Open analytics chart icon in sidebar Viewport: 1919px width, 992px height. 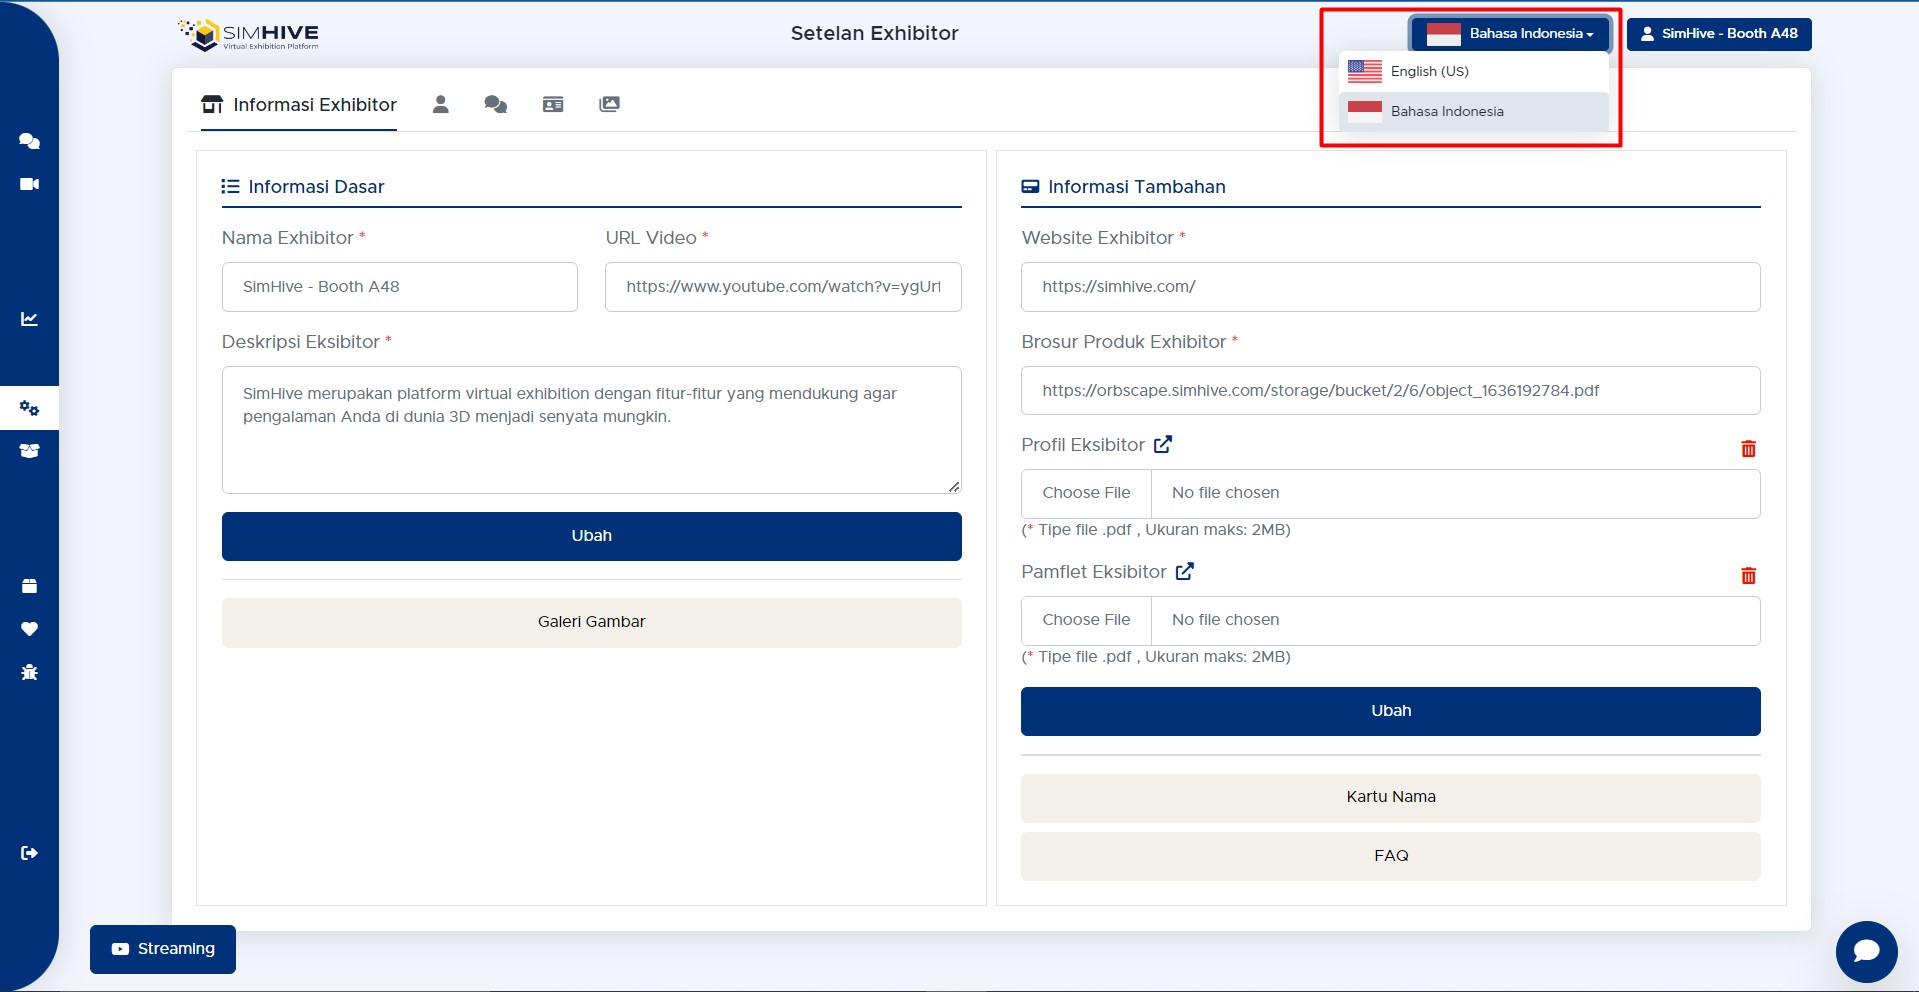point(30,319)
